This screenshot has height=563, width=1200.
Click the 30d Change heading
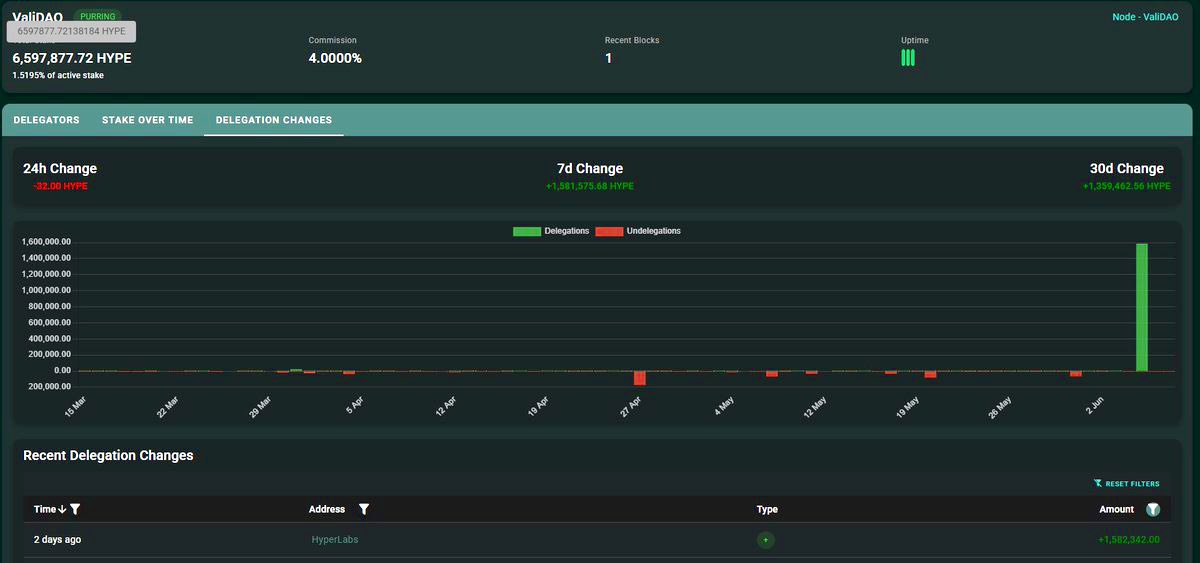pyautogui.click(x=1127, y=169)
